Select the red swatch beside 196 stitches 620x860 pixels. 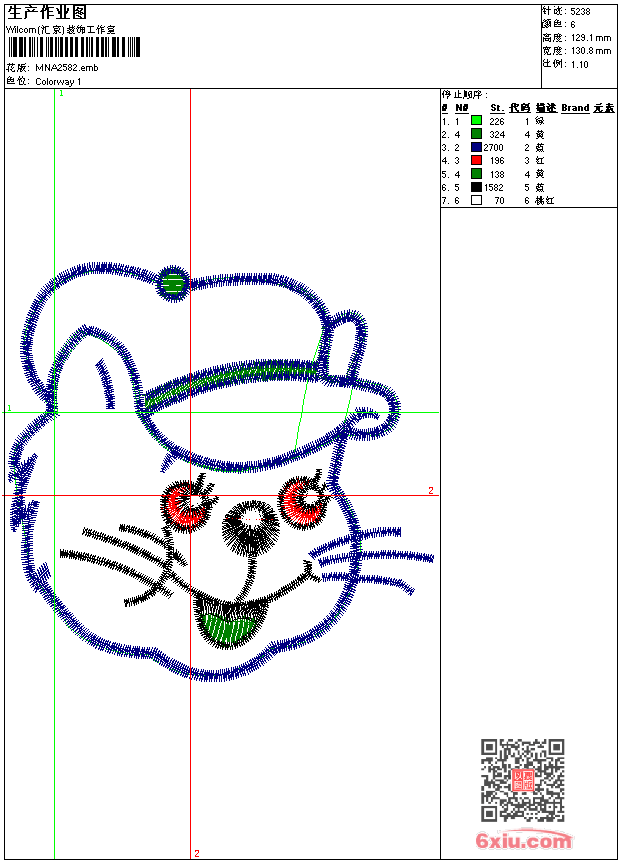476,160
